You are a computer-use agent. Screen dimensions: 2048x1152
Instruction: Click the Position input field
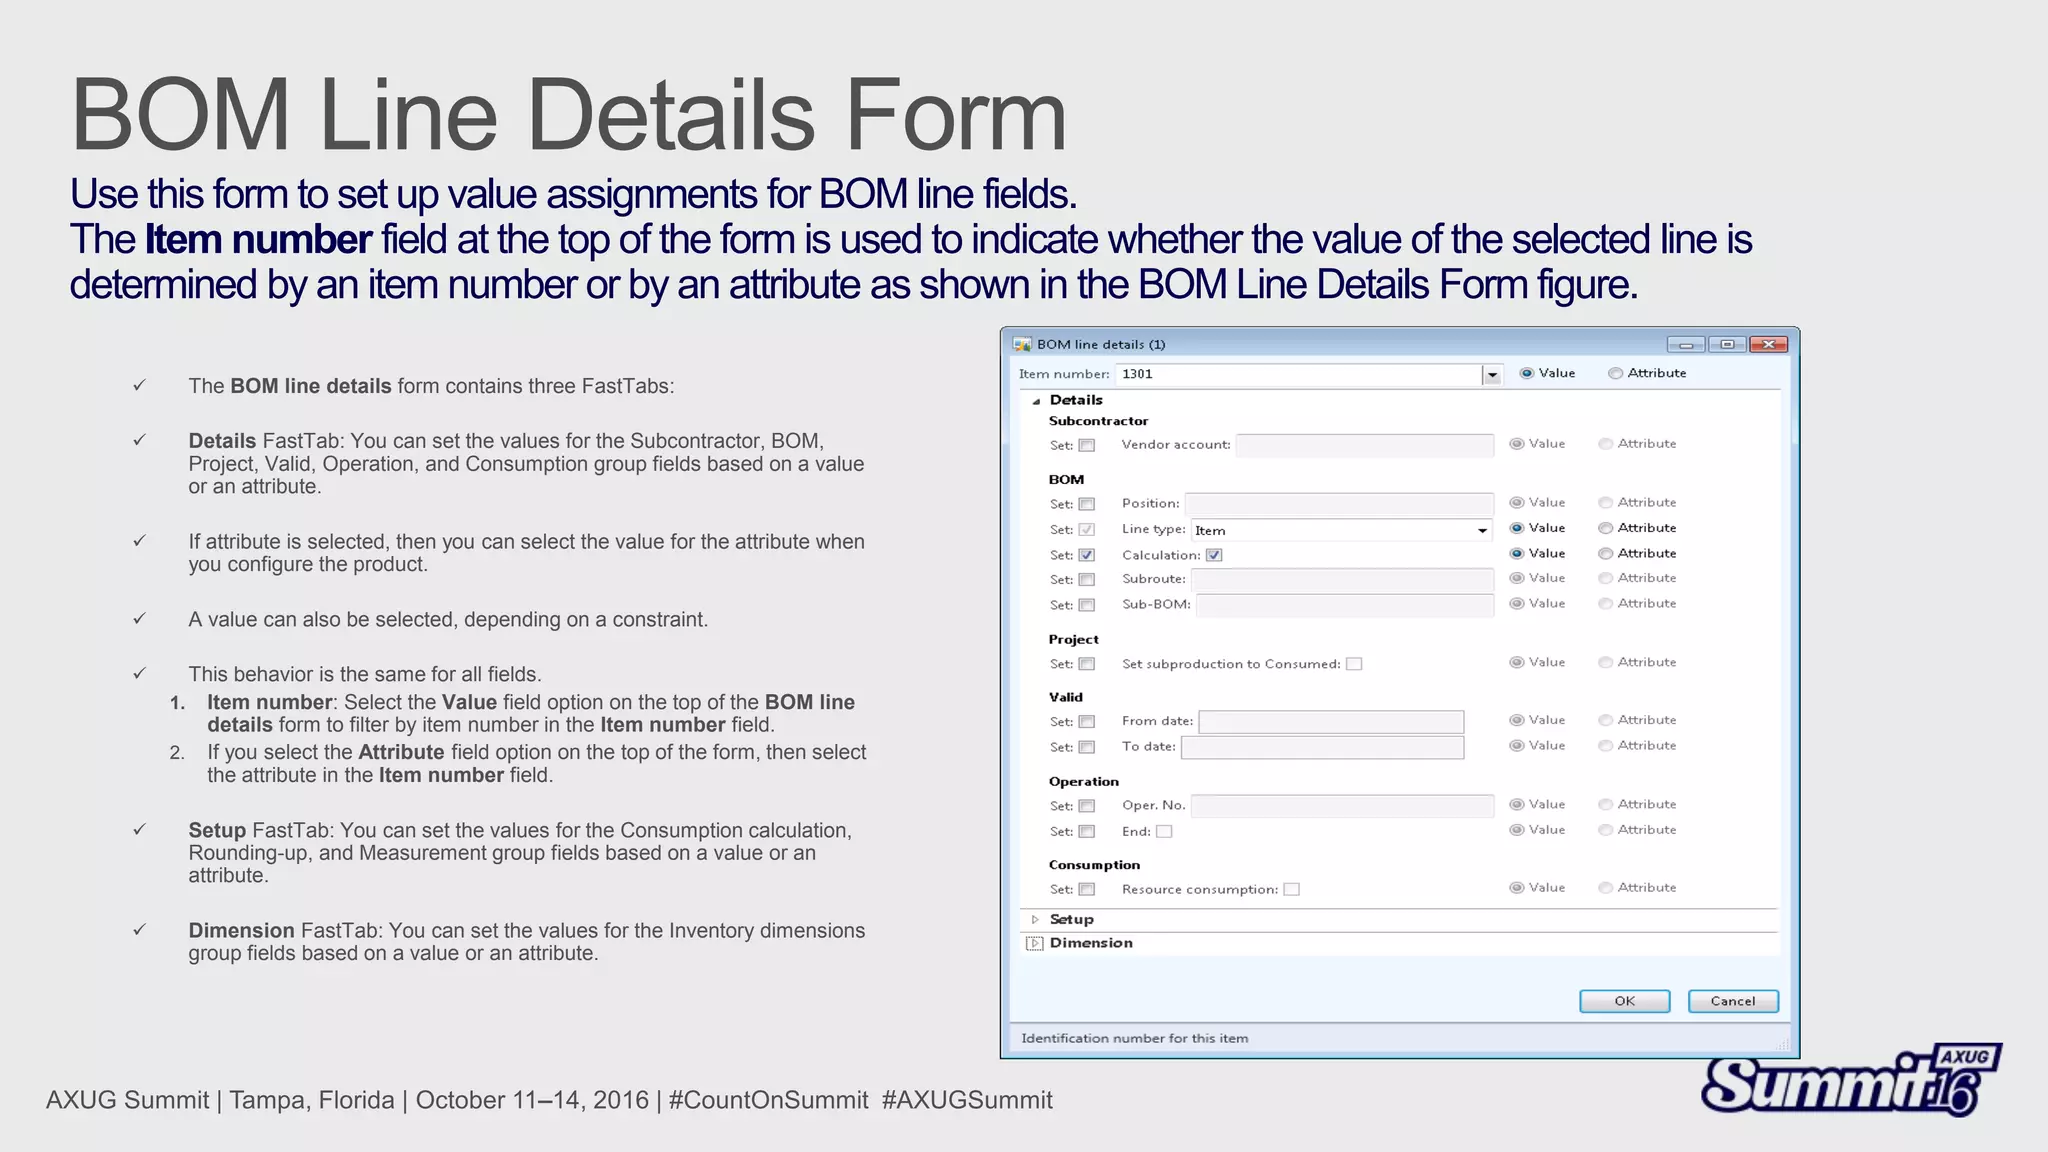(1340, 504)
